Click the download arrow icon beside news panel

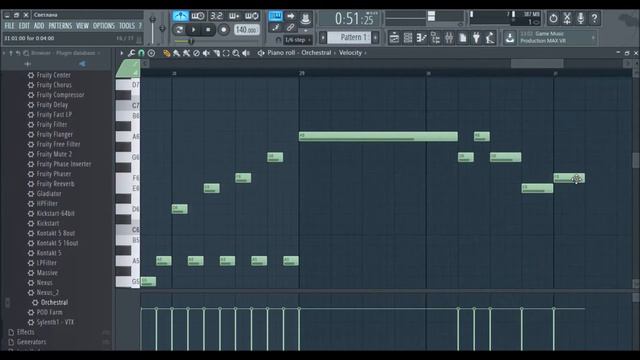(509, 38)
